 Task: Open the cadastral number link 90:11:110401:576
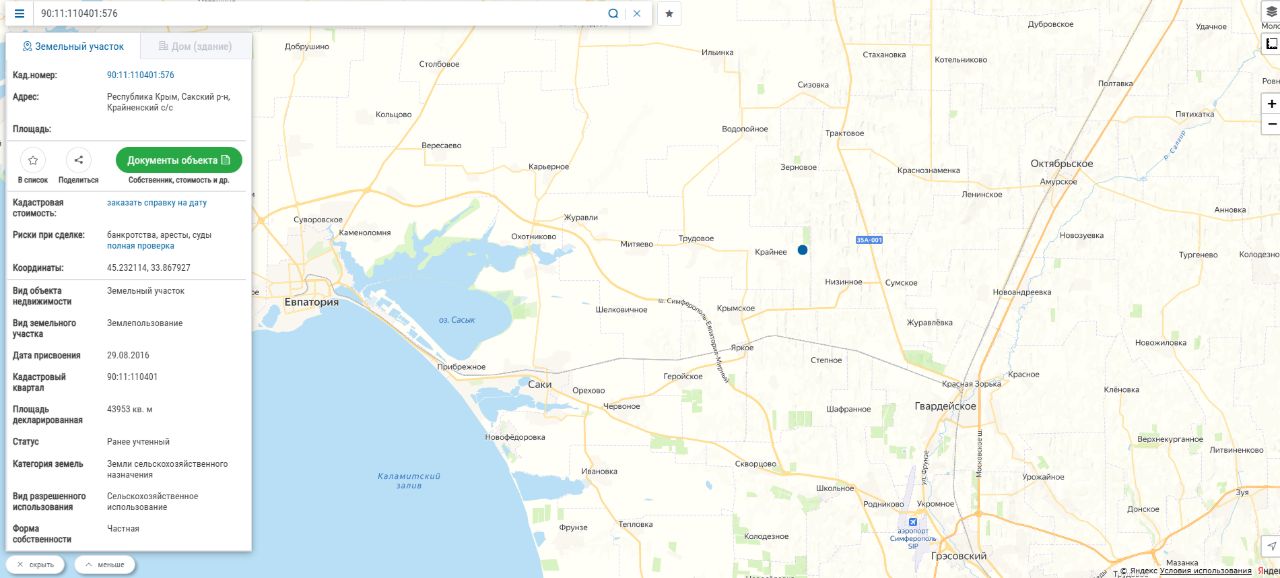click(x=141, y=75)
